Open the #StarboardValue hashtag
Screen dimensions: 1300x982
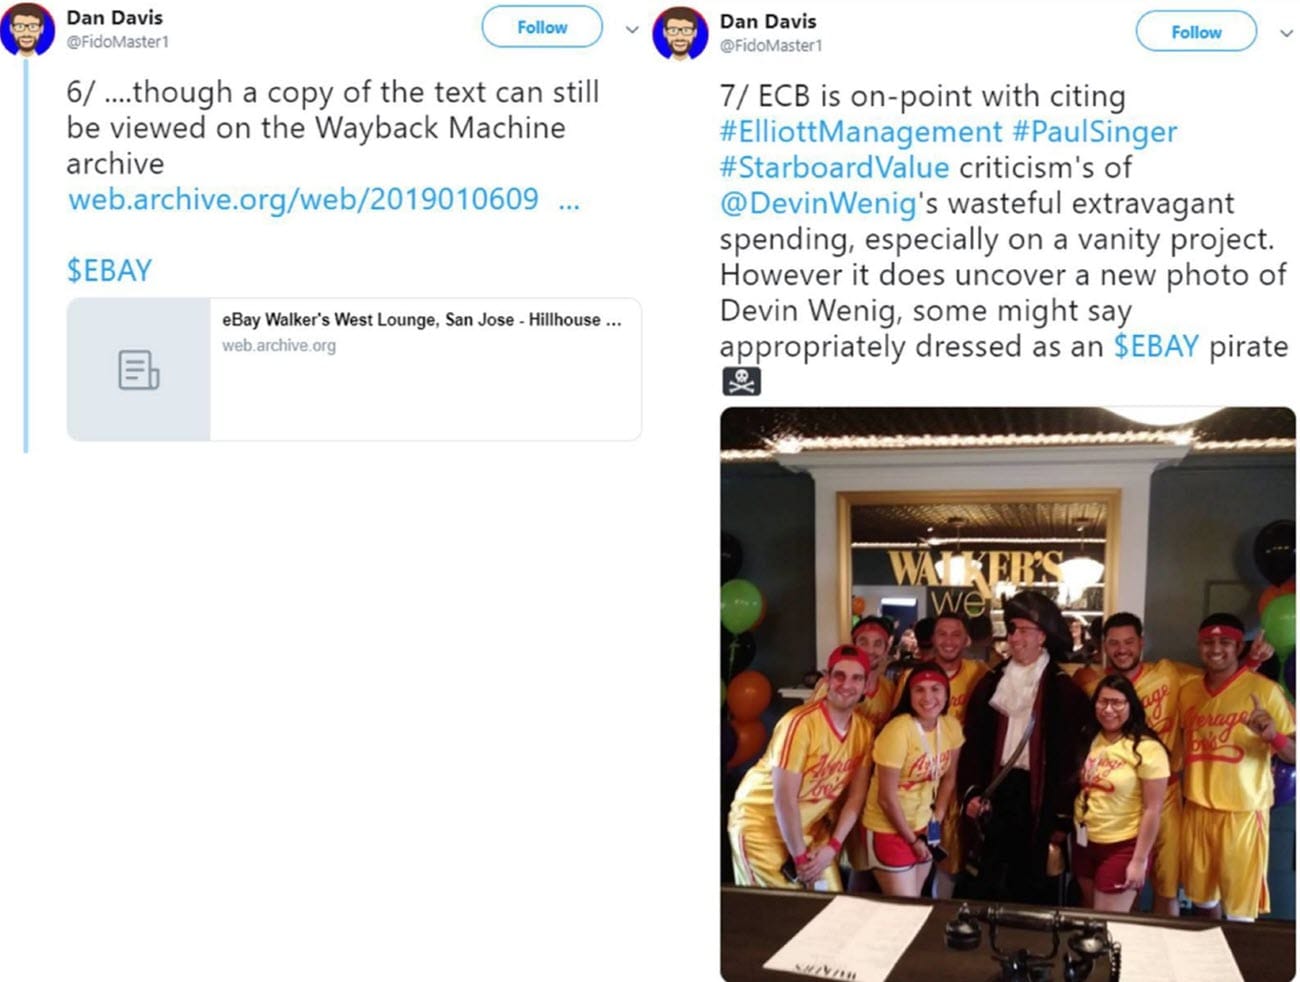(834, 167)
